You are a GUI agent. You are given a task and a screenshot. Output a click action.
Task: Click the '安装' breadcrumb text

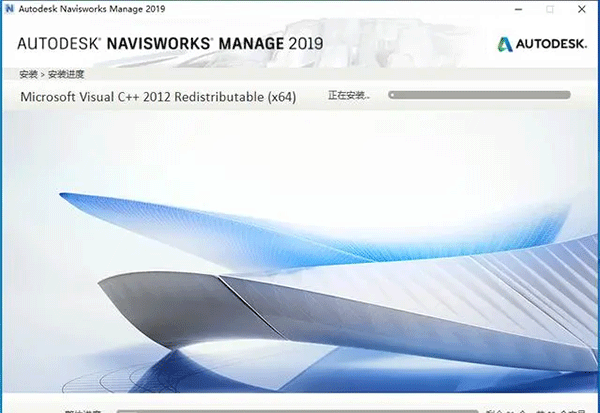pos(28,74)
